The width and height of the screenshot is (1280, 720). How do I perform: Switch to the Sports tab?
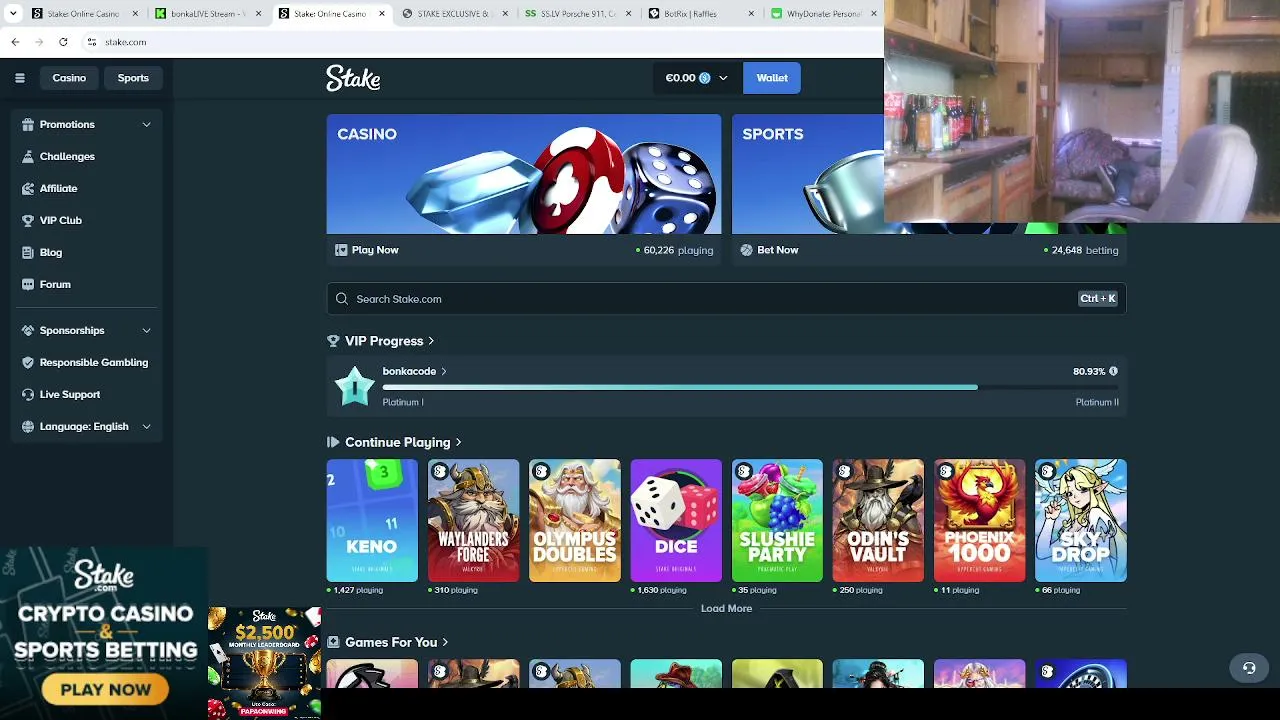click(x=133, y=78)
